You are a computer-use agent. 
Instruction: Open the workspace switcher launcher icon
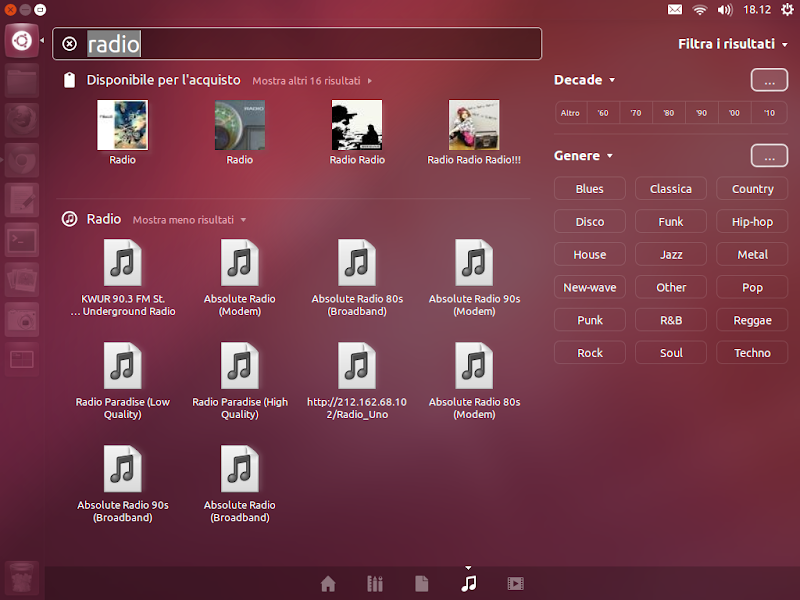pyautogui.click(x=21, y=359)
